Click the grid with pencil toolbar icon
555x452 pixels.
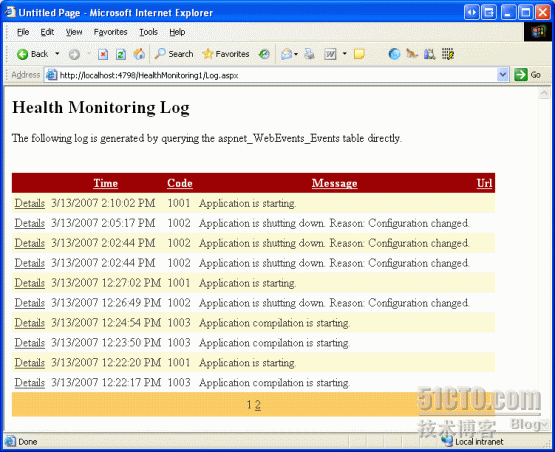pyautogui.click(x=448, y=54)
